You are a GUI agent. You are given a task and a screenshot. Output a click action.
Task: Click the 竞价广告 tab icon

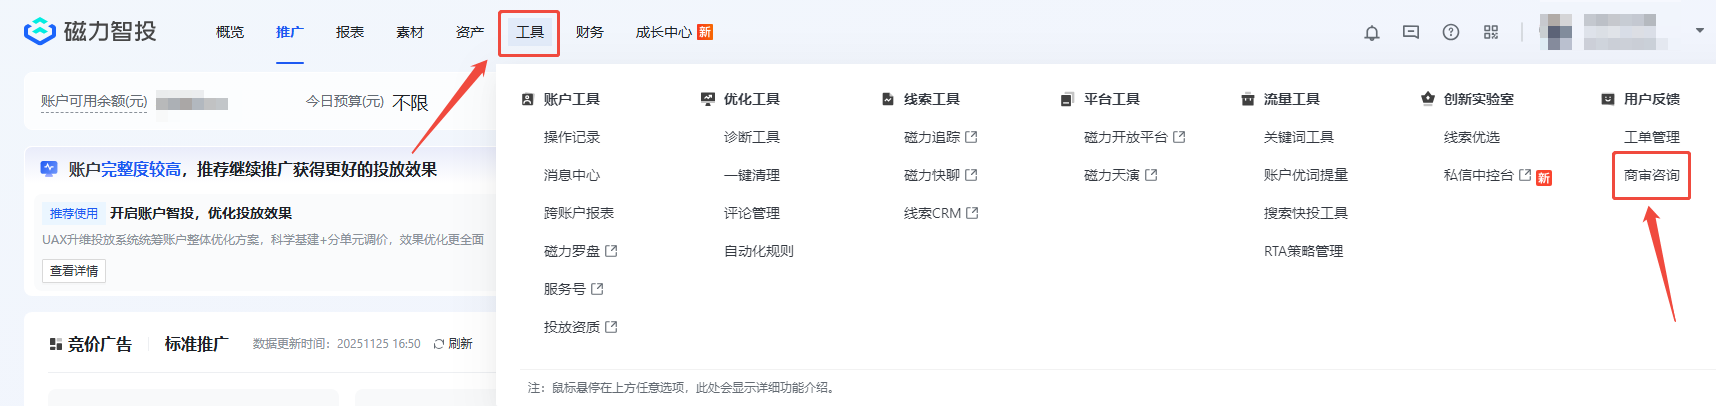tap(56, 344)
